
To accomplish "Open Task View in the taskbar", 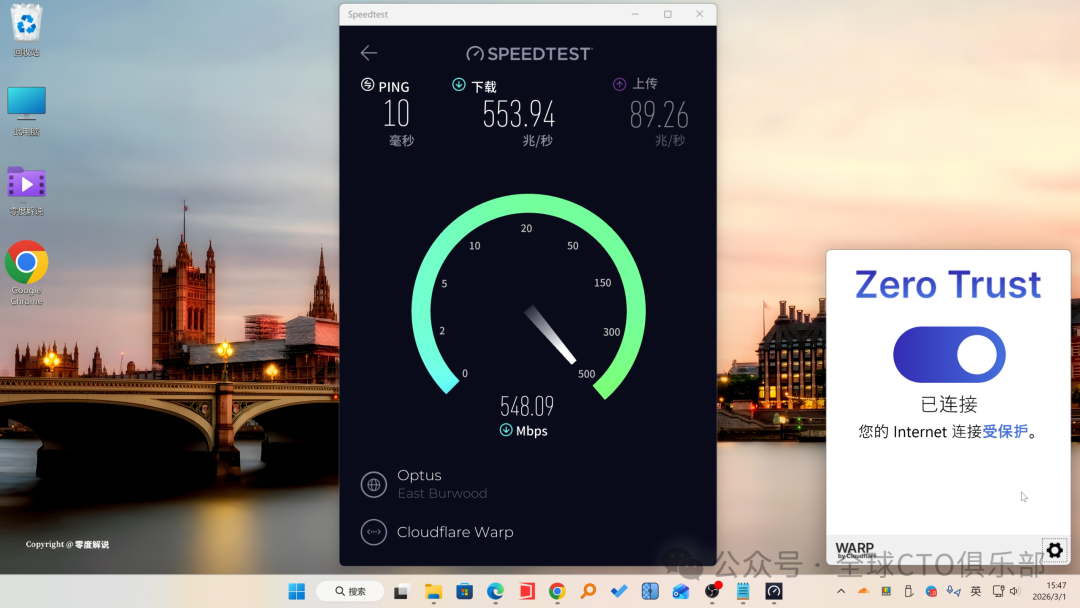I will click(401, 591).
